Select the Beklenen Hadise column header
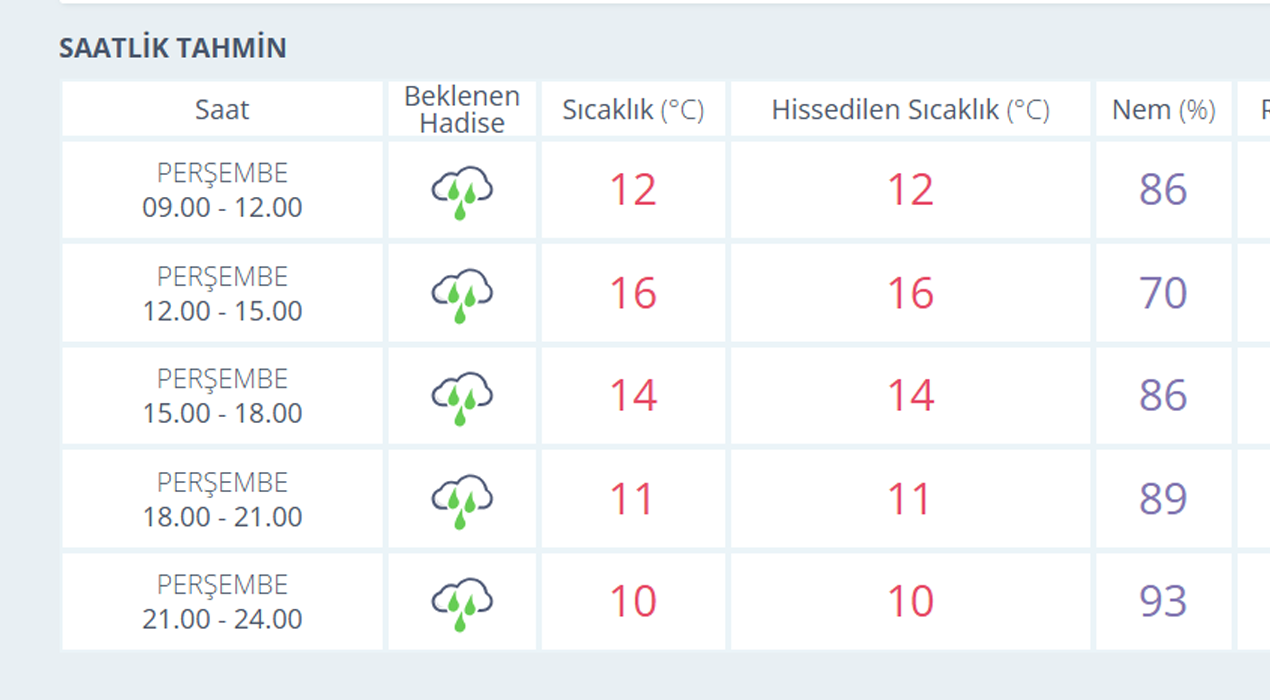This screenshot has height=700, width=1270. (x=462, y=110)
